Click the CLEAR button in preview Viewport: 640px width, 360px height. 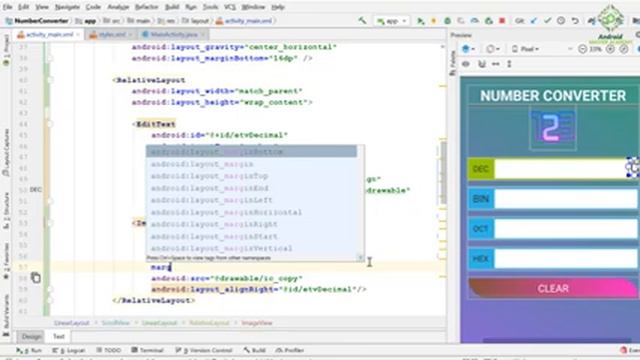(553, 289)
